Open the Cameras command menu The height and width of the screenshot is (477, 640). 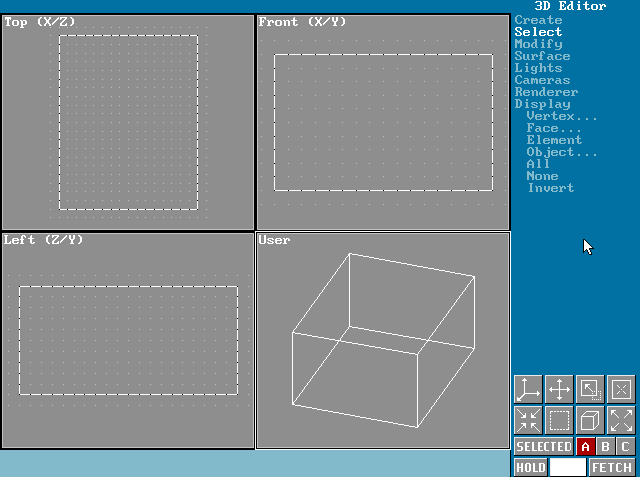(x=542, y=80)
